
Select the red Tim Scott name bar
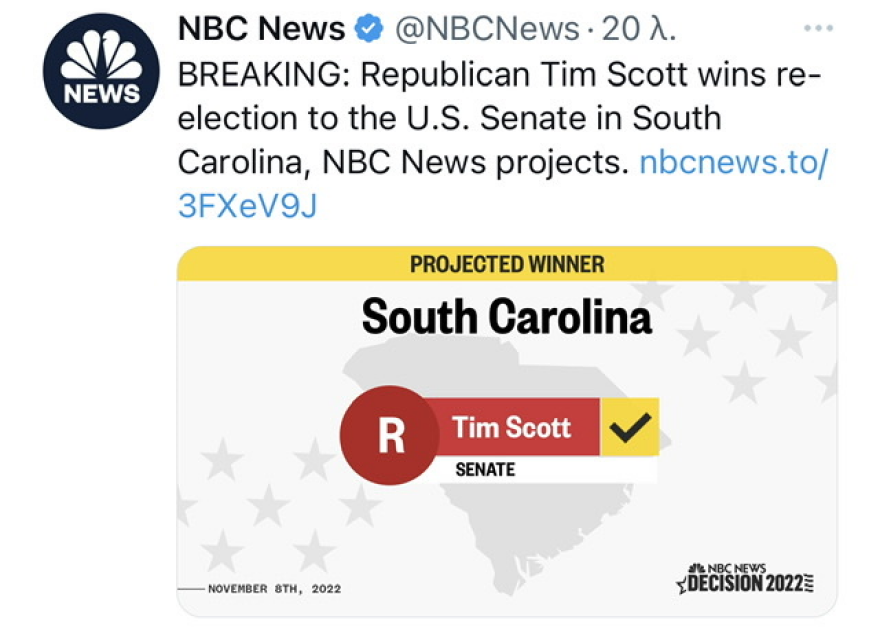click(x=512, y=428)
